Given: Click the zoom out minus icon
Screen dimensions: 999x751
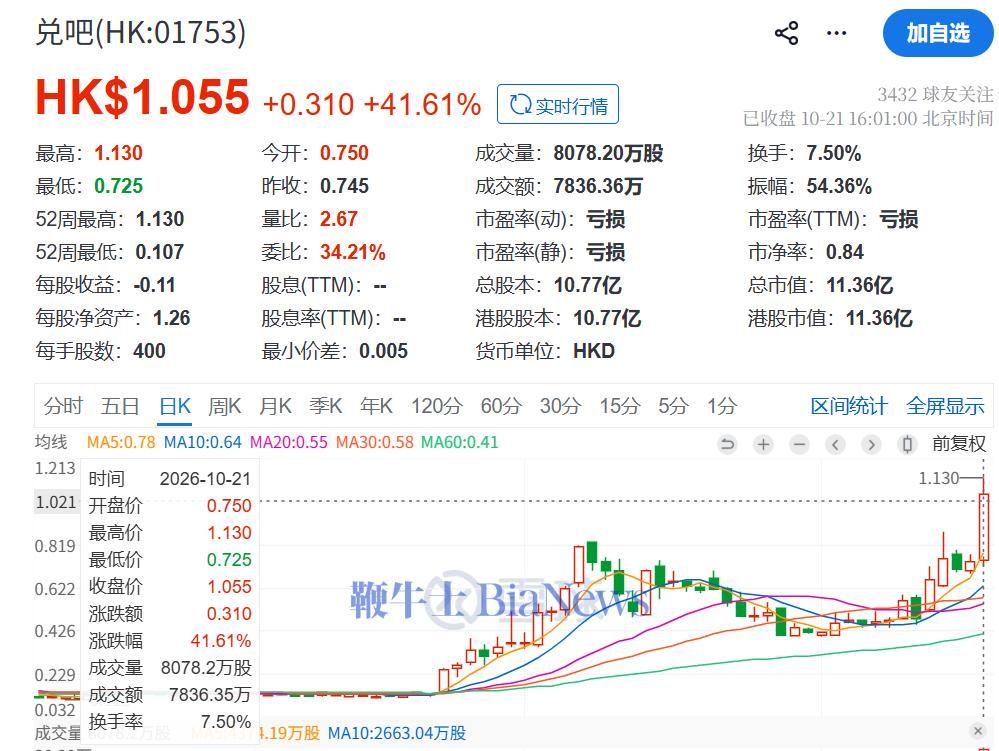Looking at the screenshot, I should coord(800,443).
